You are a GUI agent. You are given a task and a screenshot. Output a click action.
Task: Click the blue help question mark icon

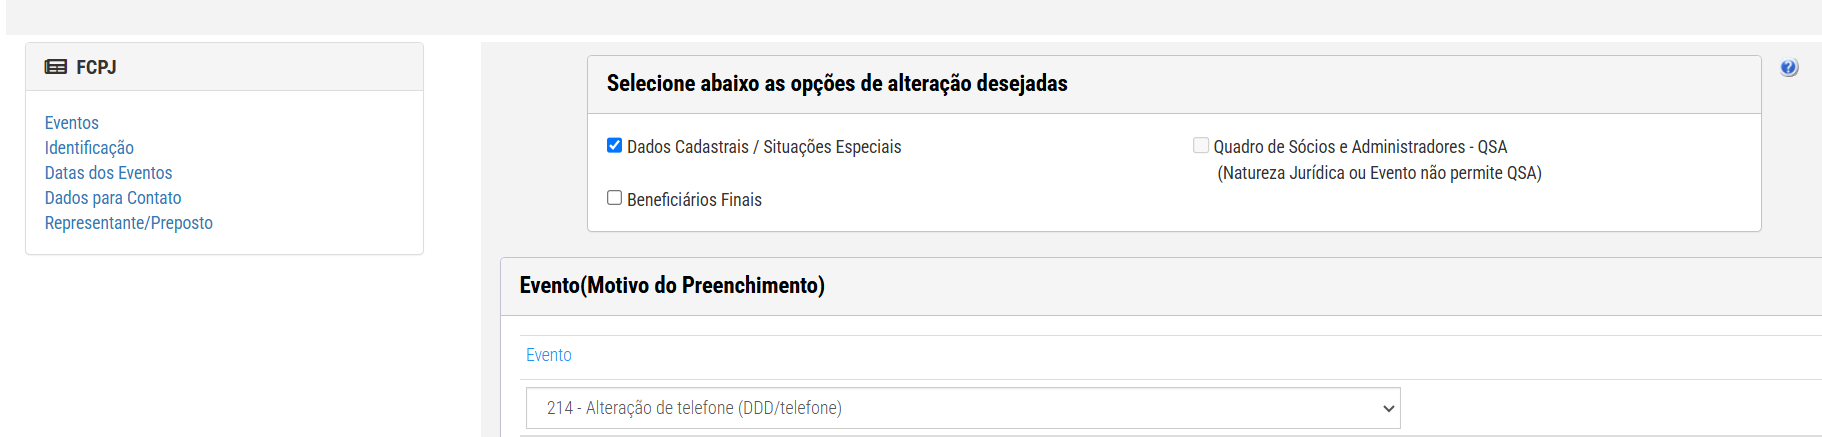coord(1789,68)
